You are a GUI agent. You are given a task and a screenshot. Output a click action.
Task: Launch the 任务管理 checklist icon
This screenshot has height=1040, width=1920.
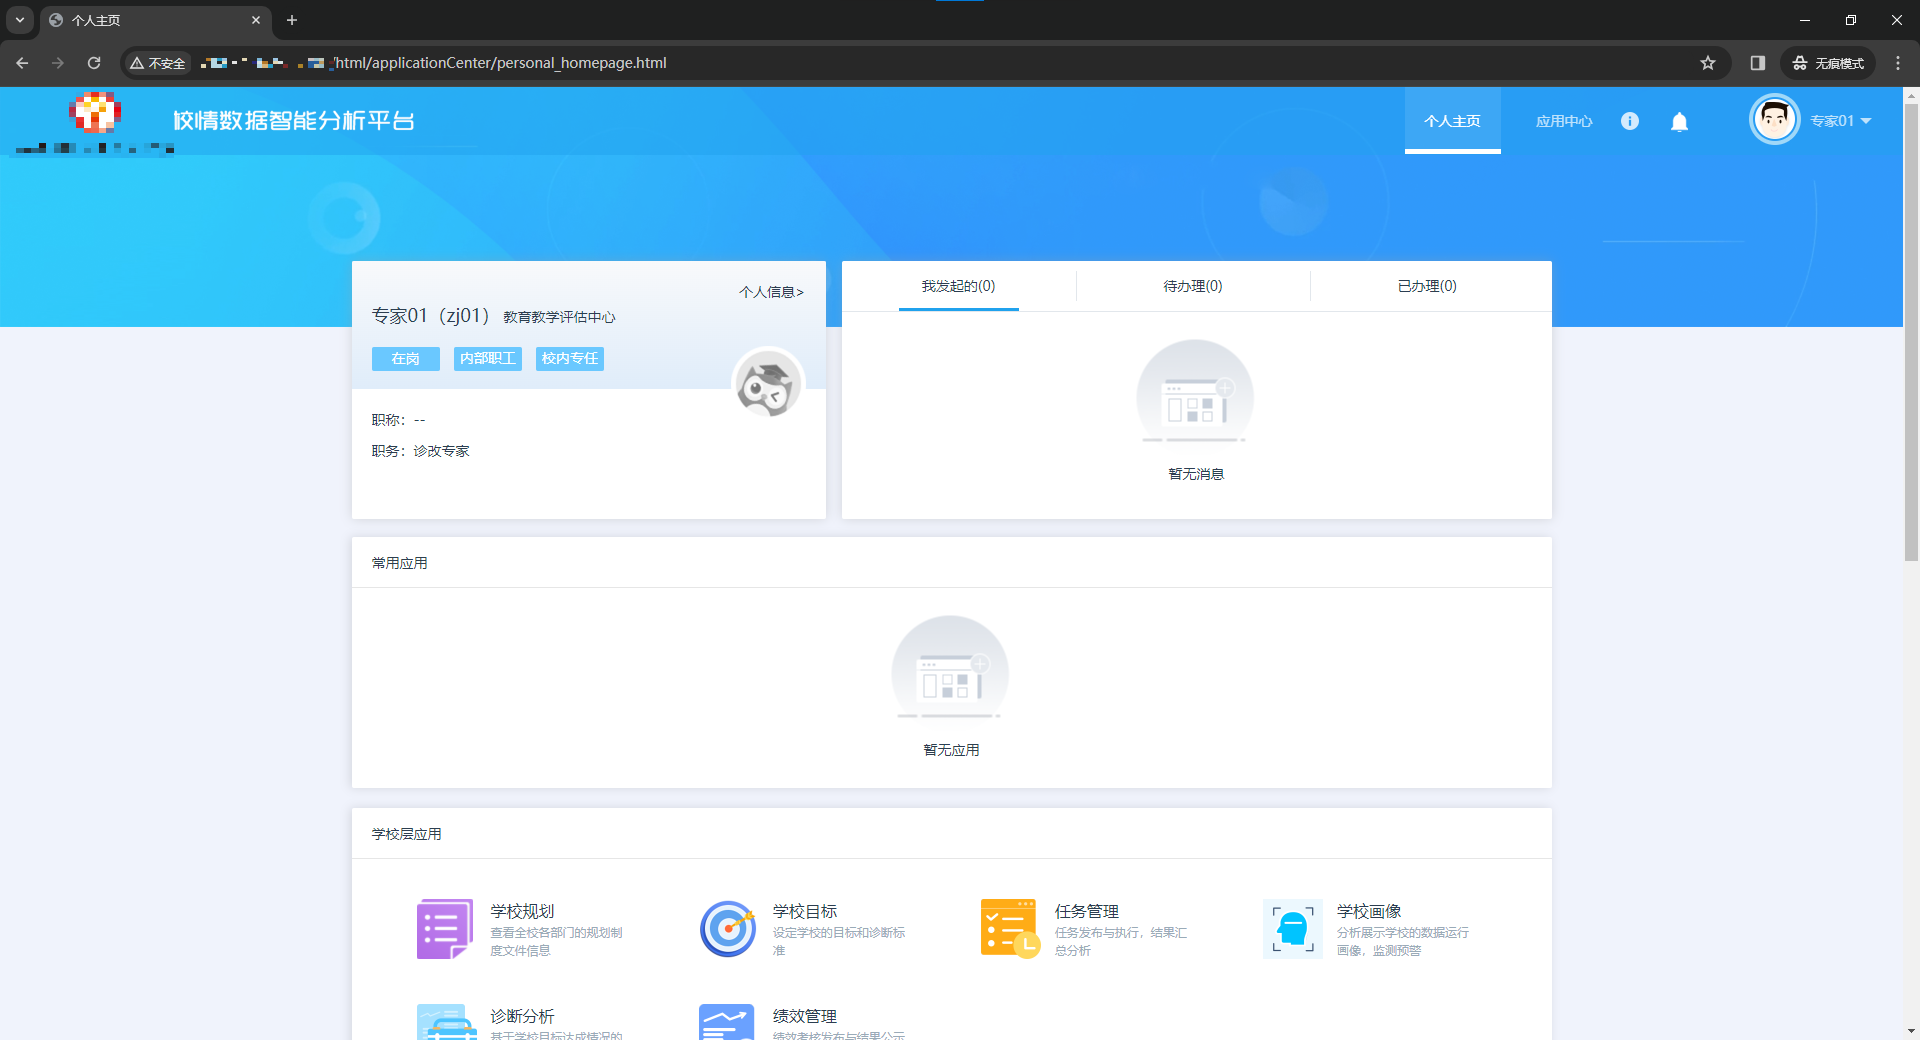pos(1009,929)
